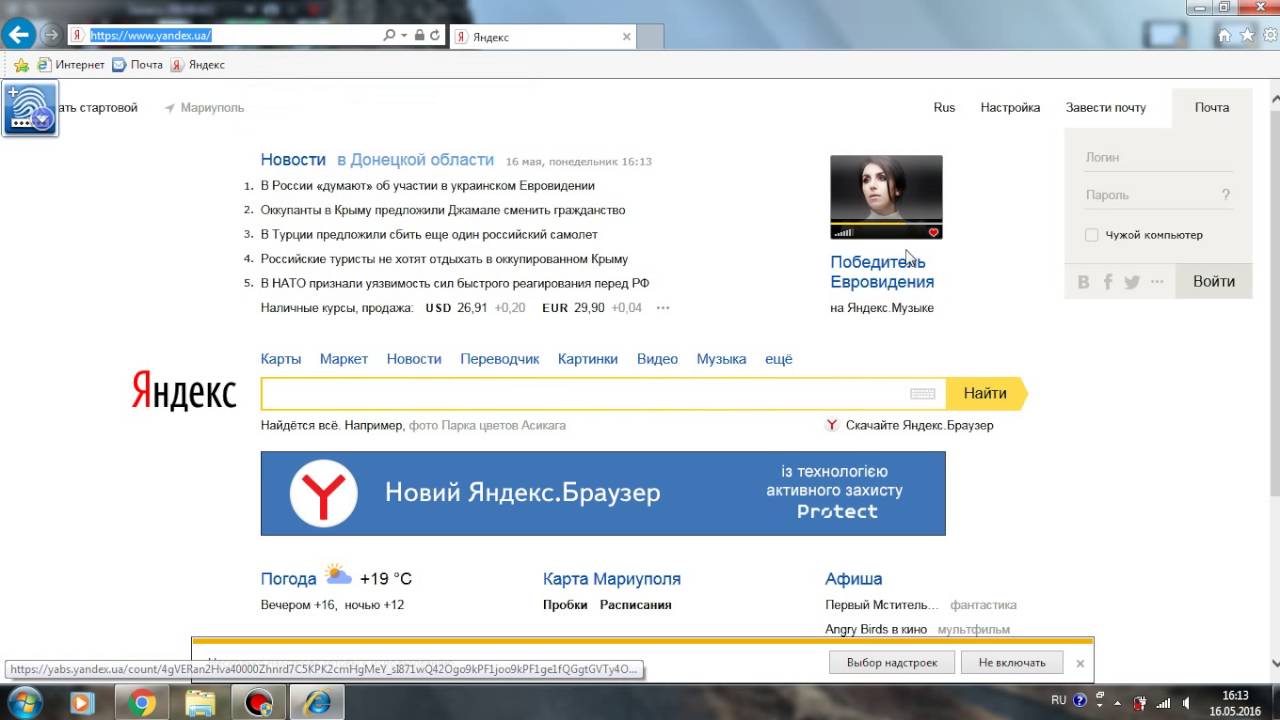Viewport: 1280px width, 720px height.
Task: Open Настройка in the top menu
Action: point(1010,107)
